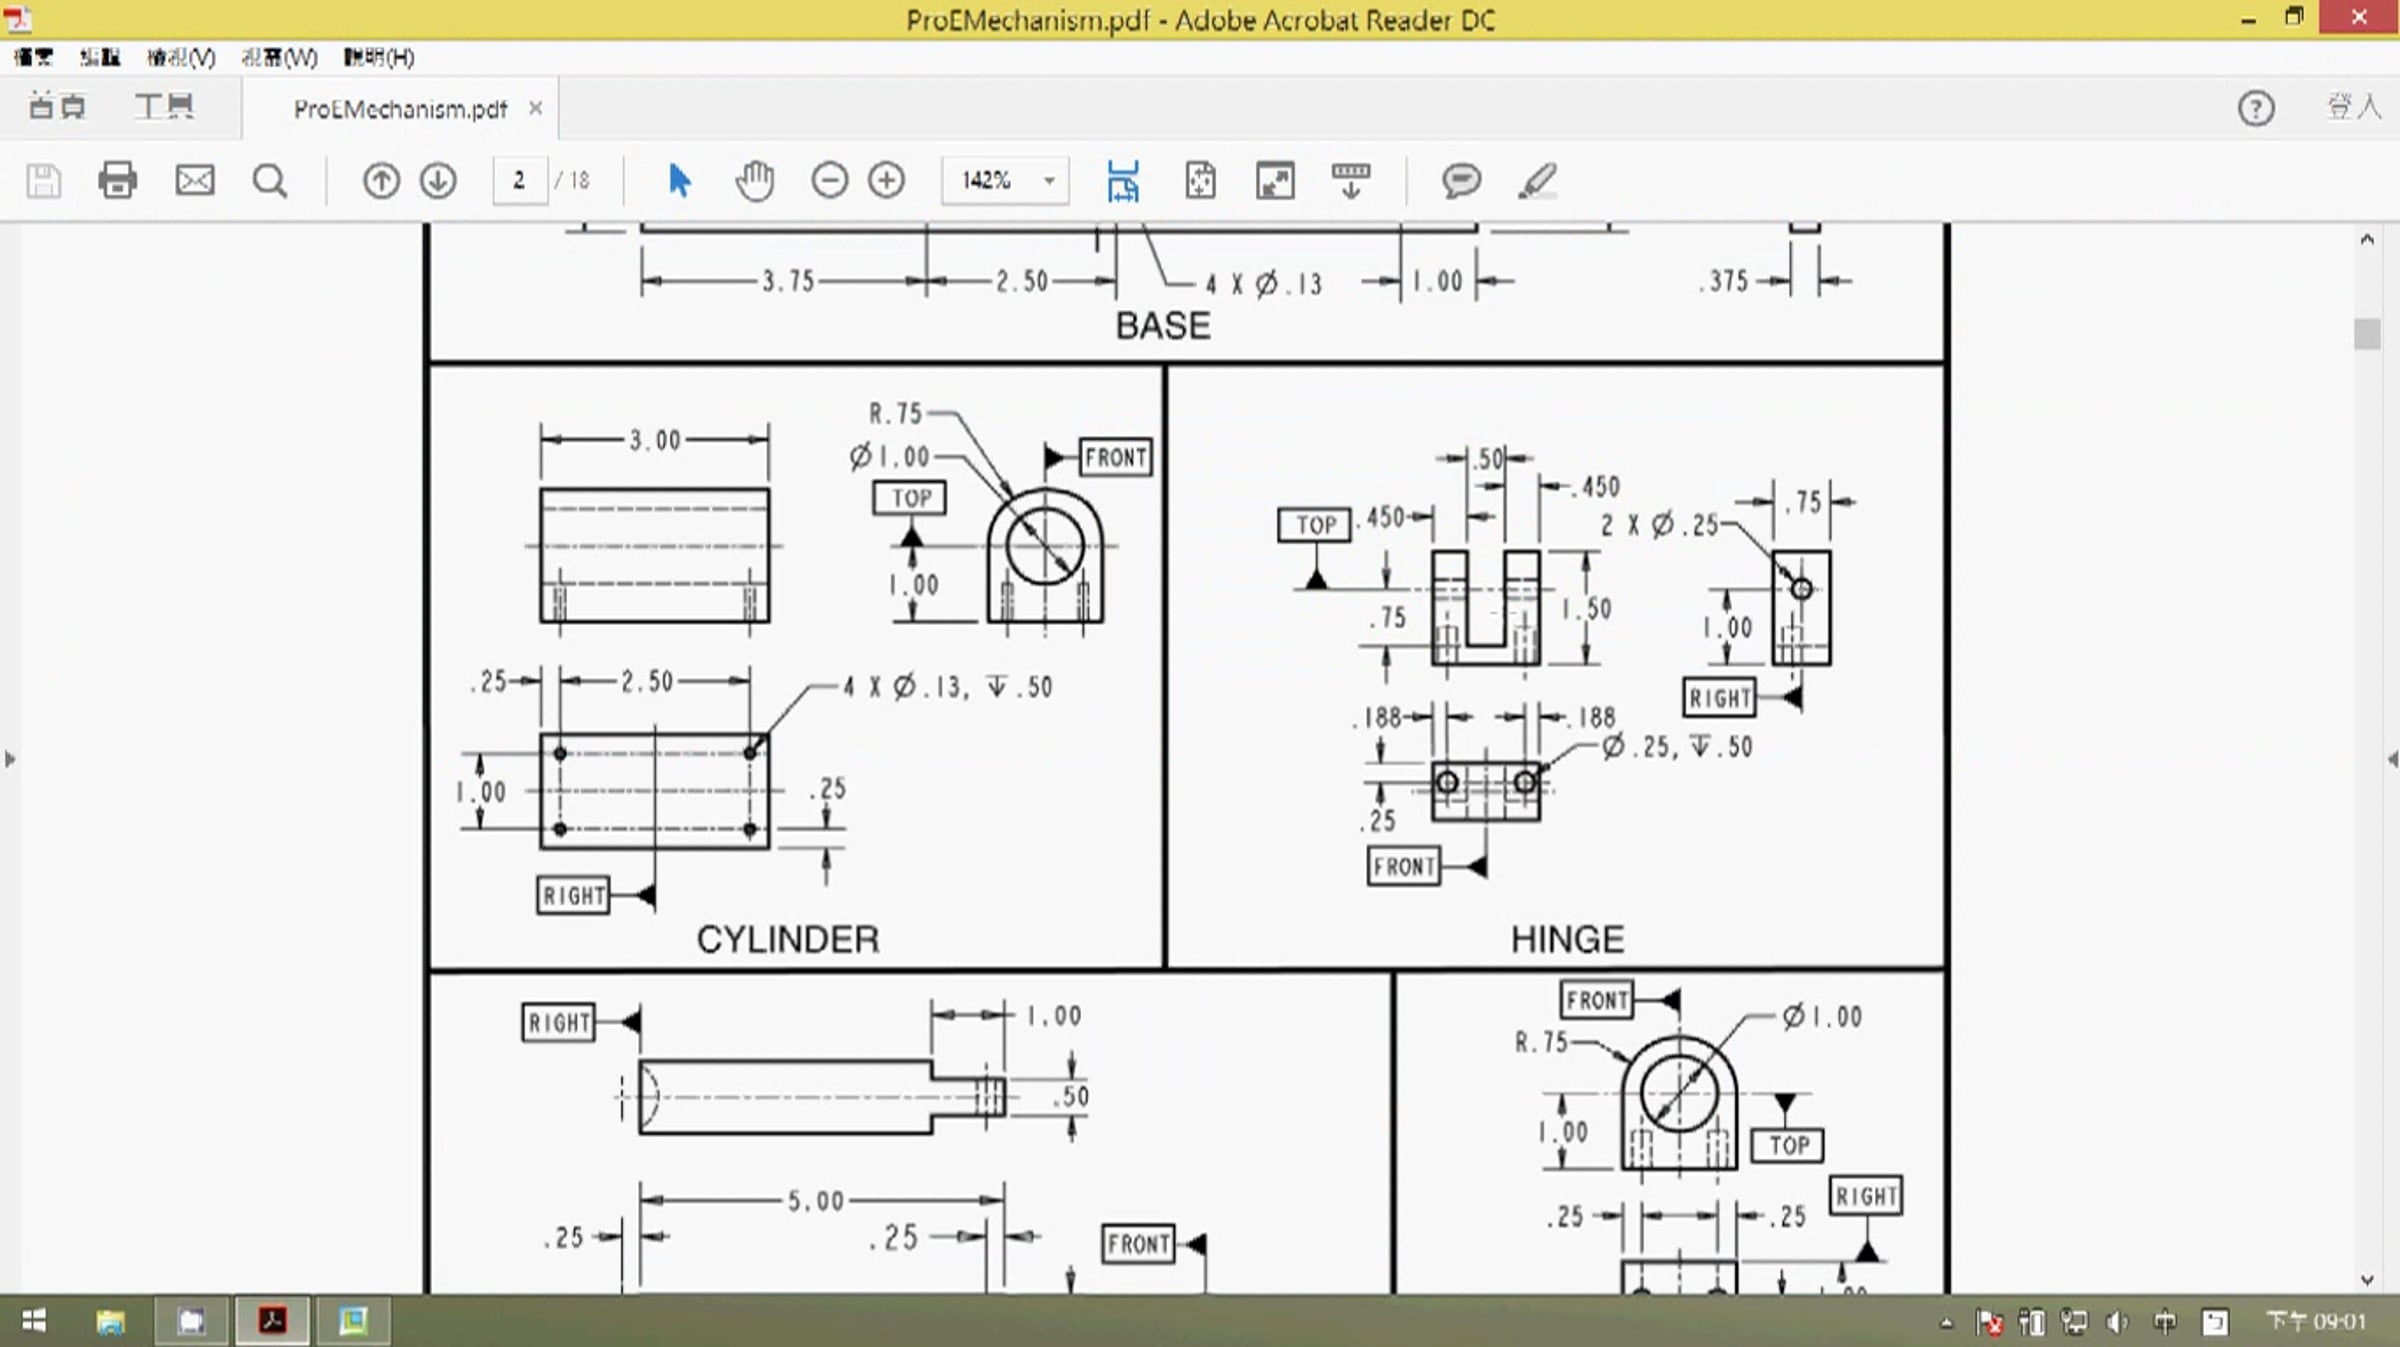This screenshot has width=2400, height=1347.
Task: Go to next page arrow
Action: (x=438, y=181)
